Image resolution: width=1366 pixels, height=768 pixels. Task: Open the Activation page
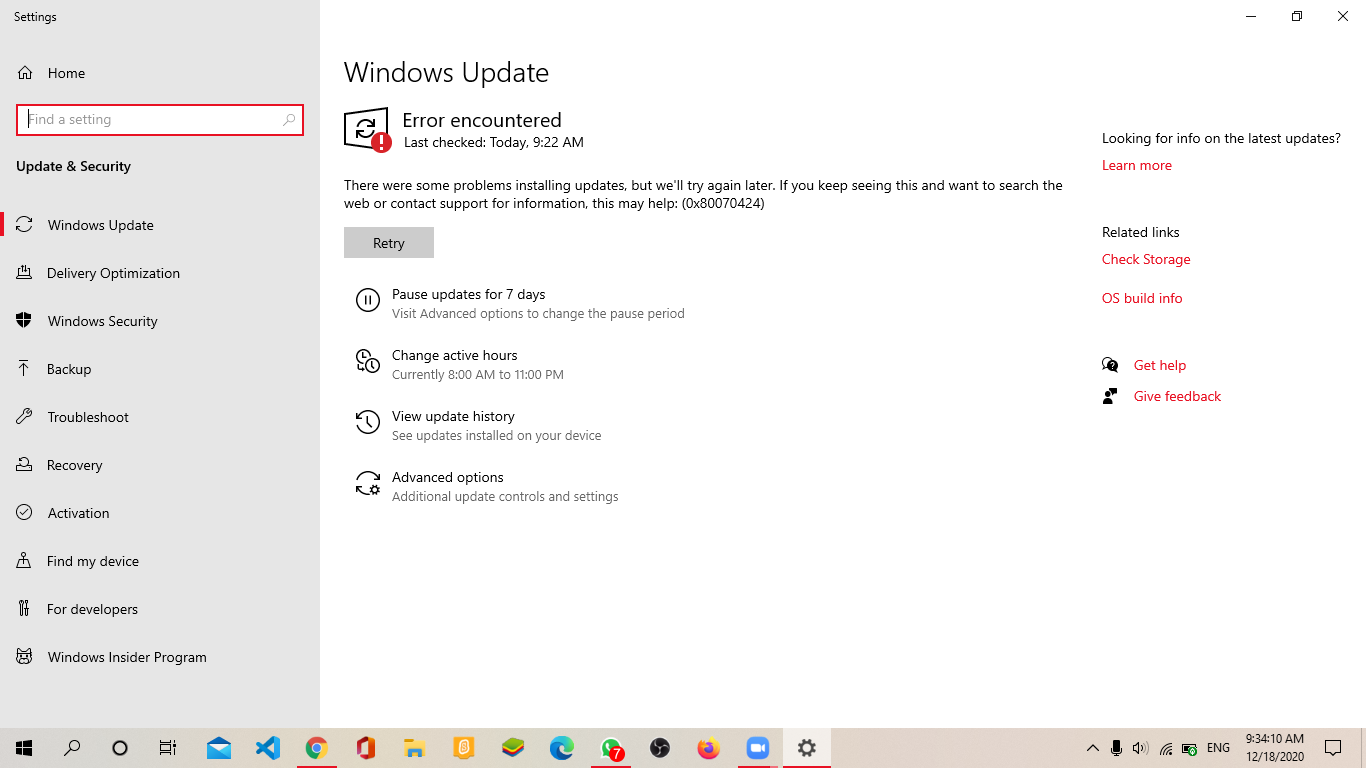[x=160, y=513]
